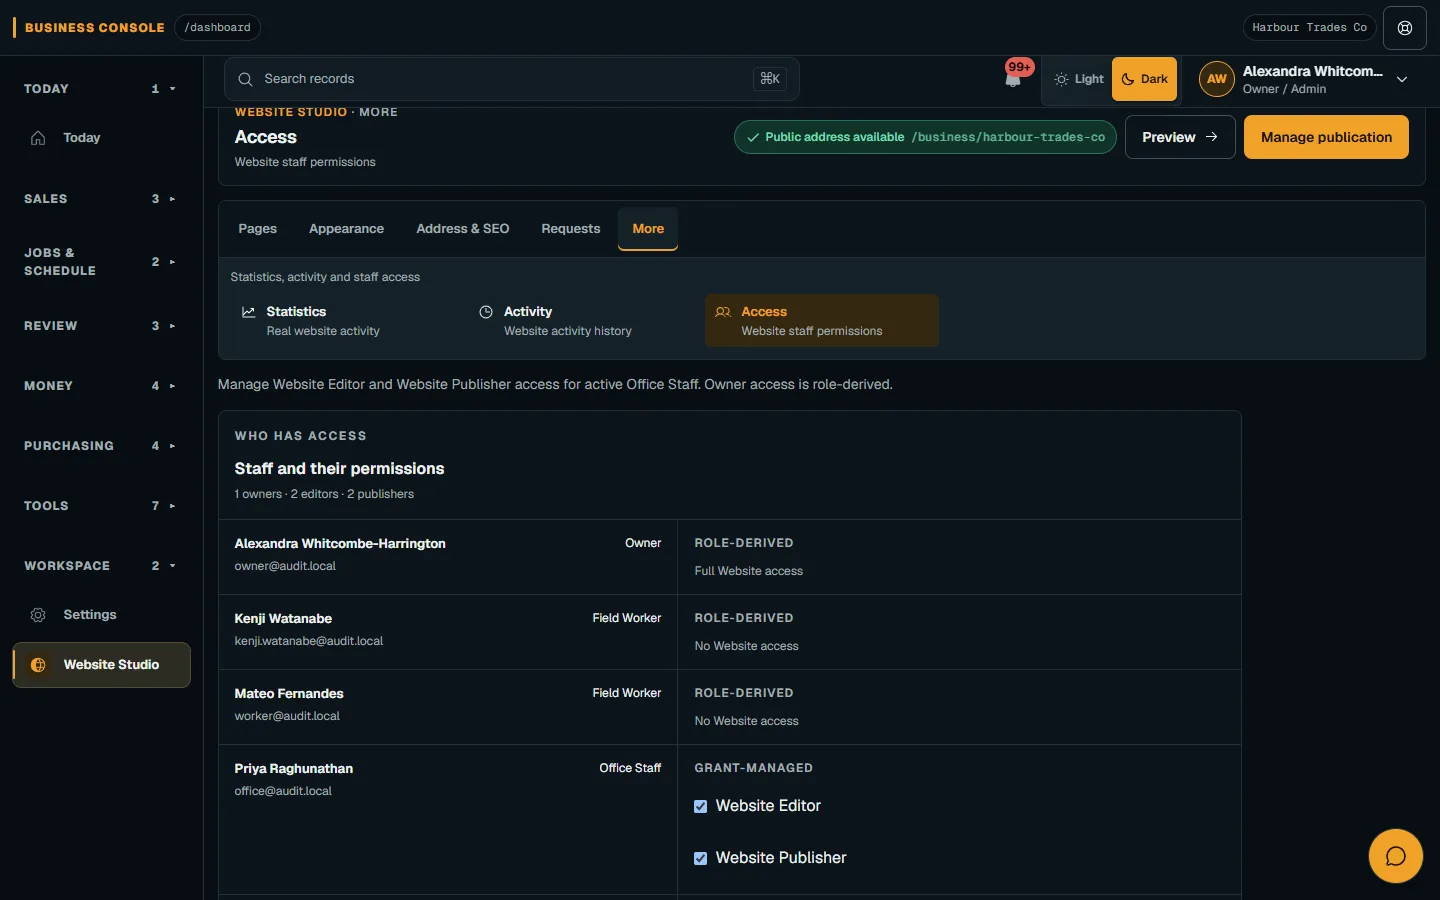Expand the MONEY sidebar section
1440x900 pixels.
point(101,386)
